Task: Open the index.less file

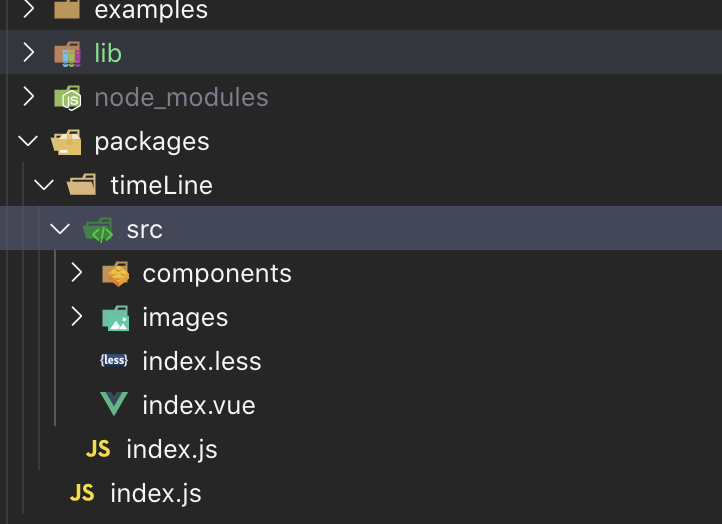Action: pyautogui.click(x=202, y=361)
